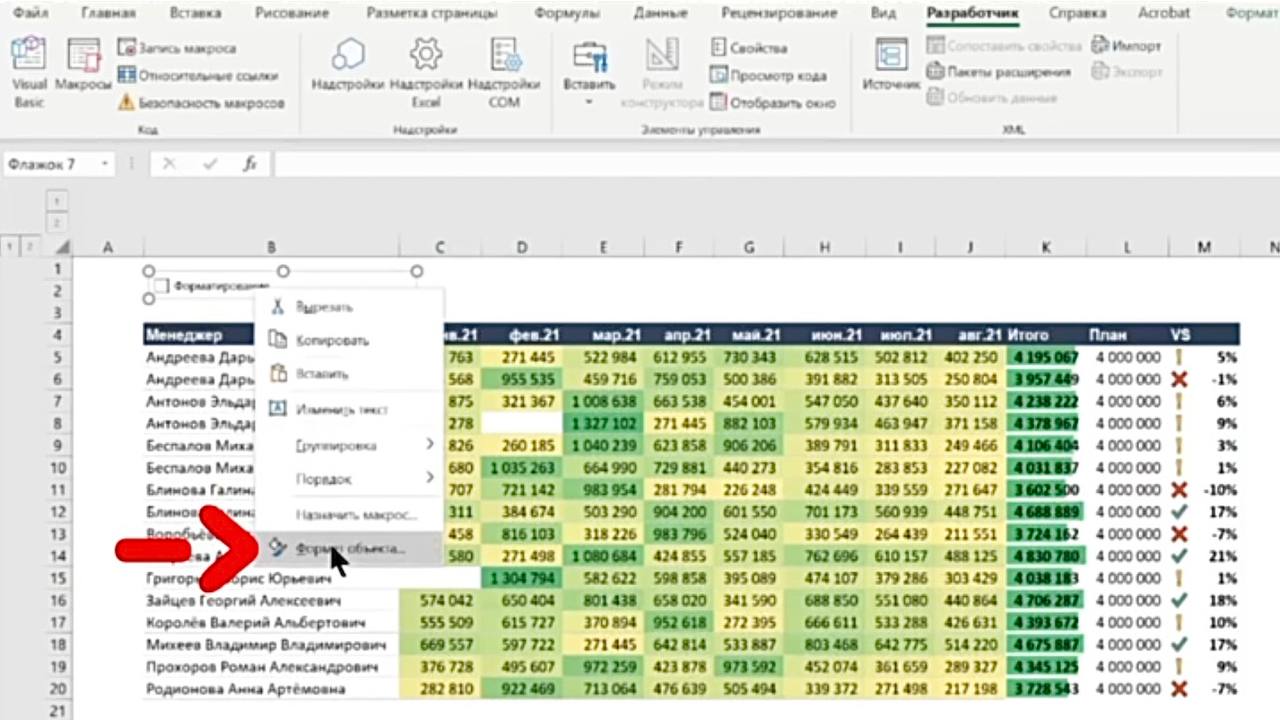
Task: Click outline level 1 button above columns
Action: (x=56, y=201)
